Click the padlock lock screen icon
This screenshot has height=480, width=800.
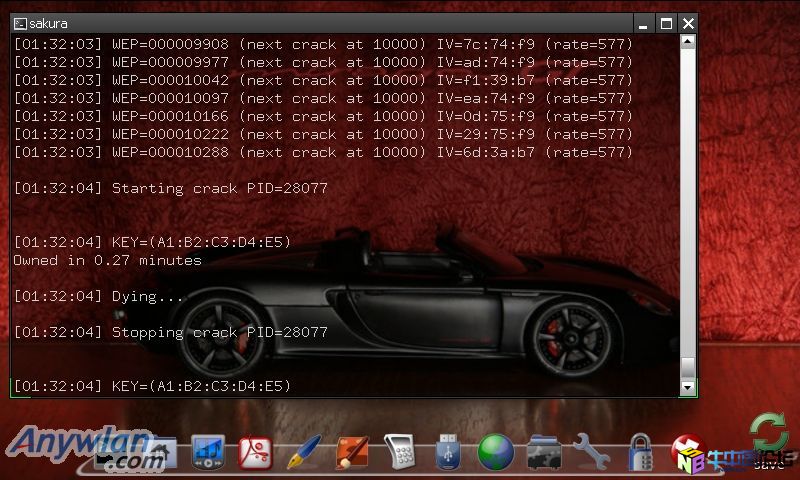click(640, 453)
